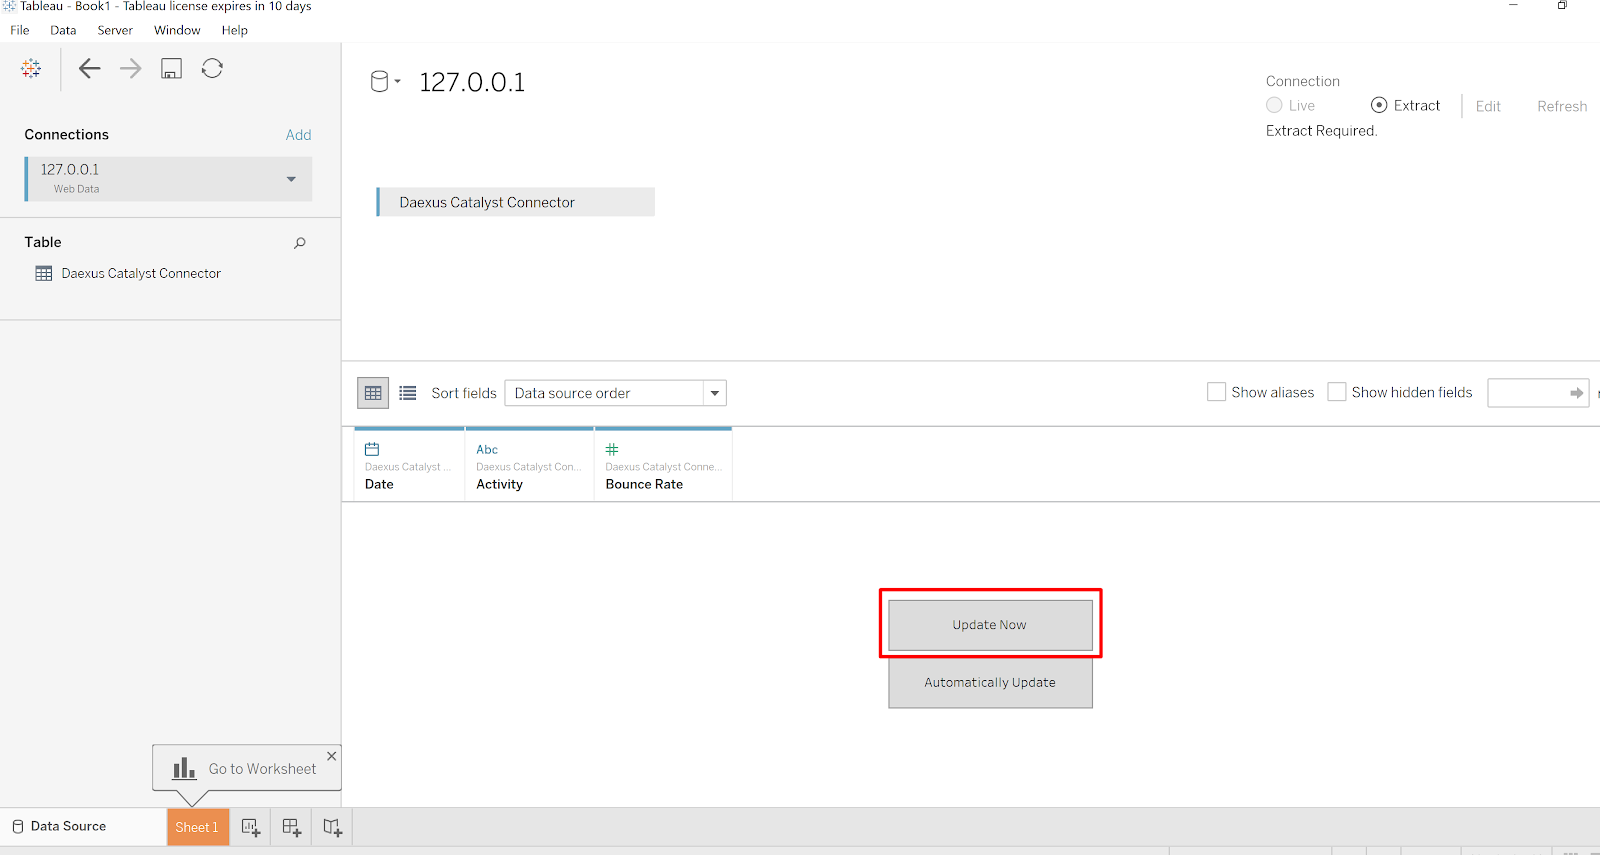Click Go to Worksheet label
Screen dimensions: 1600x855
point(262,769)
